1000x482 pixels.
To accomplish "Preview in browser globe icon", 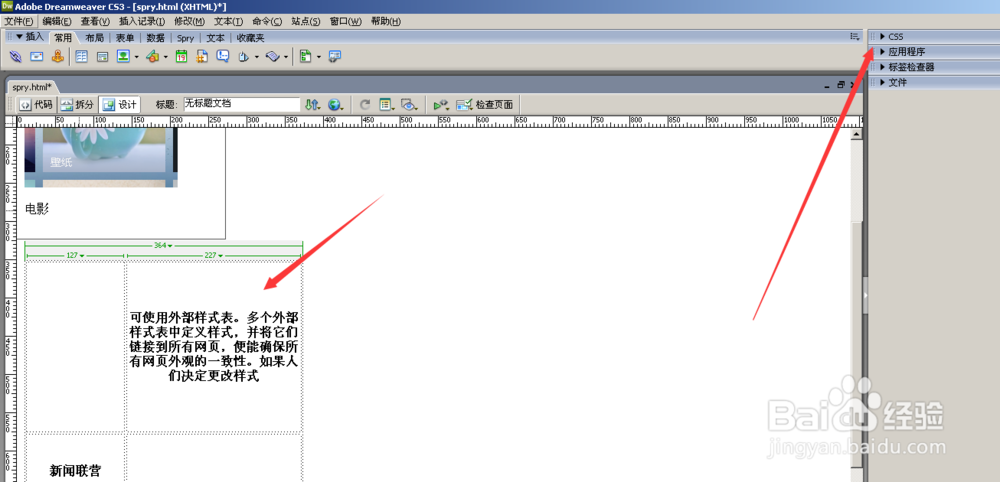I will (x=335, y=105).
